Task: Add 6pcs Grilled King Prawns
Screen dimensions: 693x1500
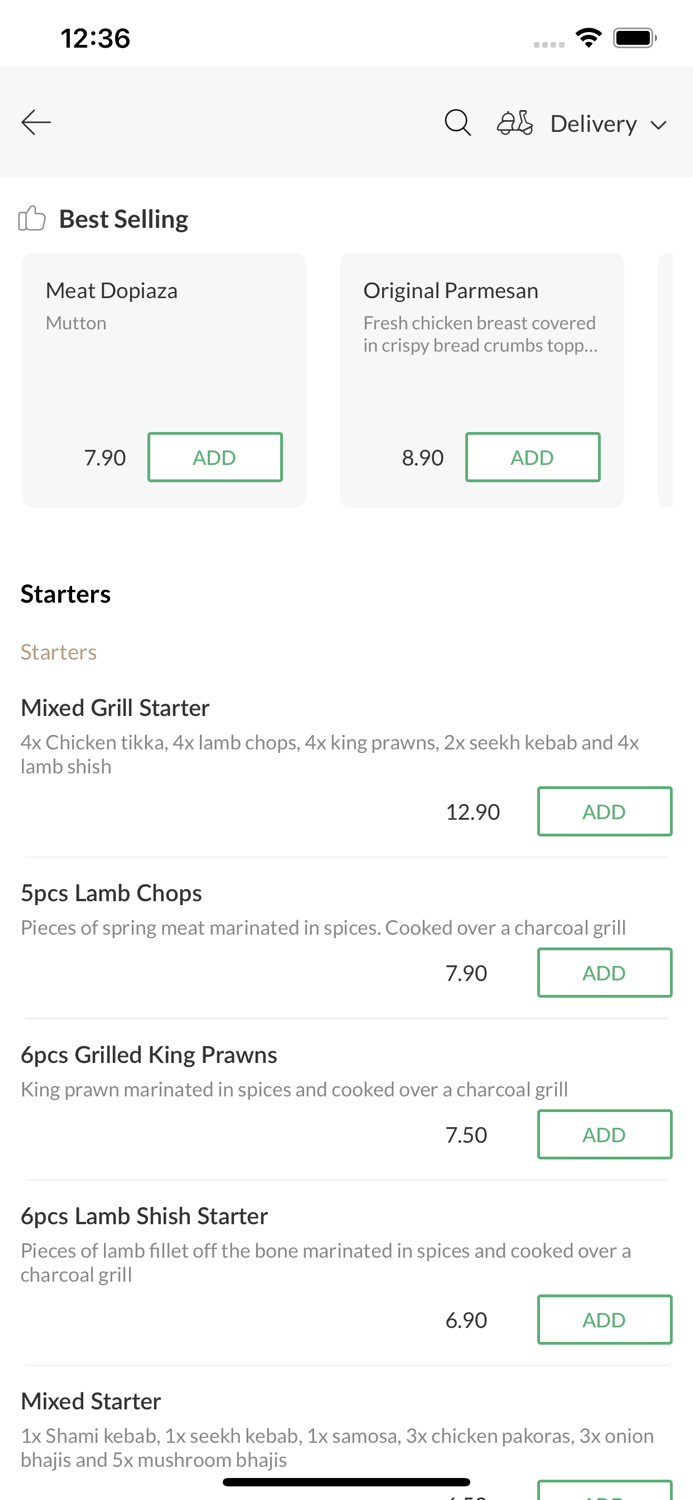Action: coord(605,1134)
